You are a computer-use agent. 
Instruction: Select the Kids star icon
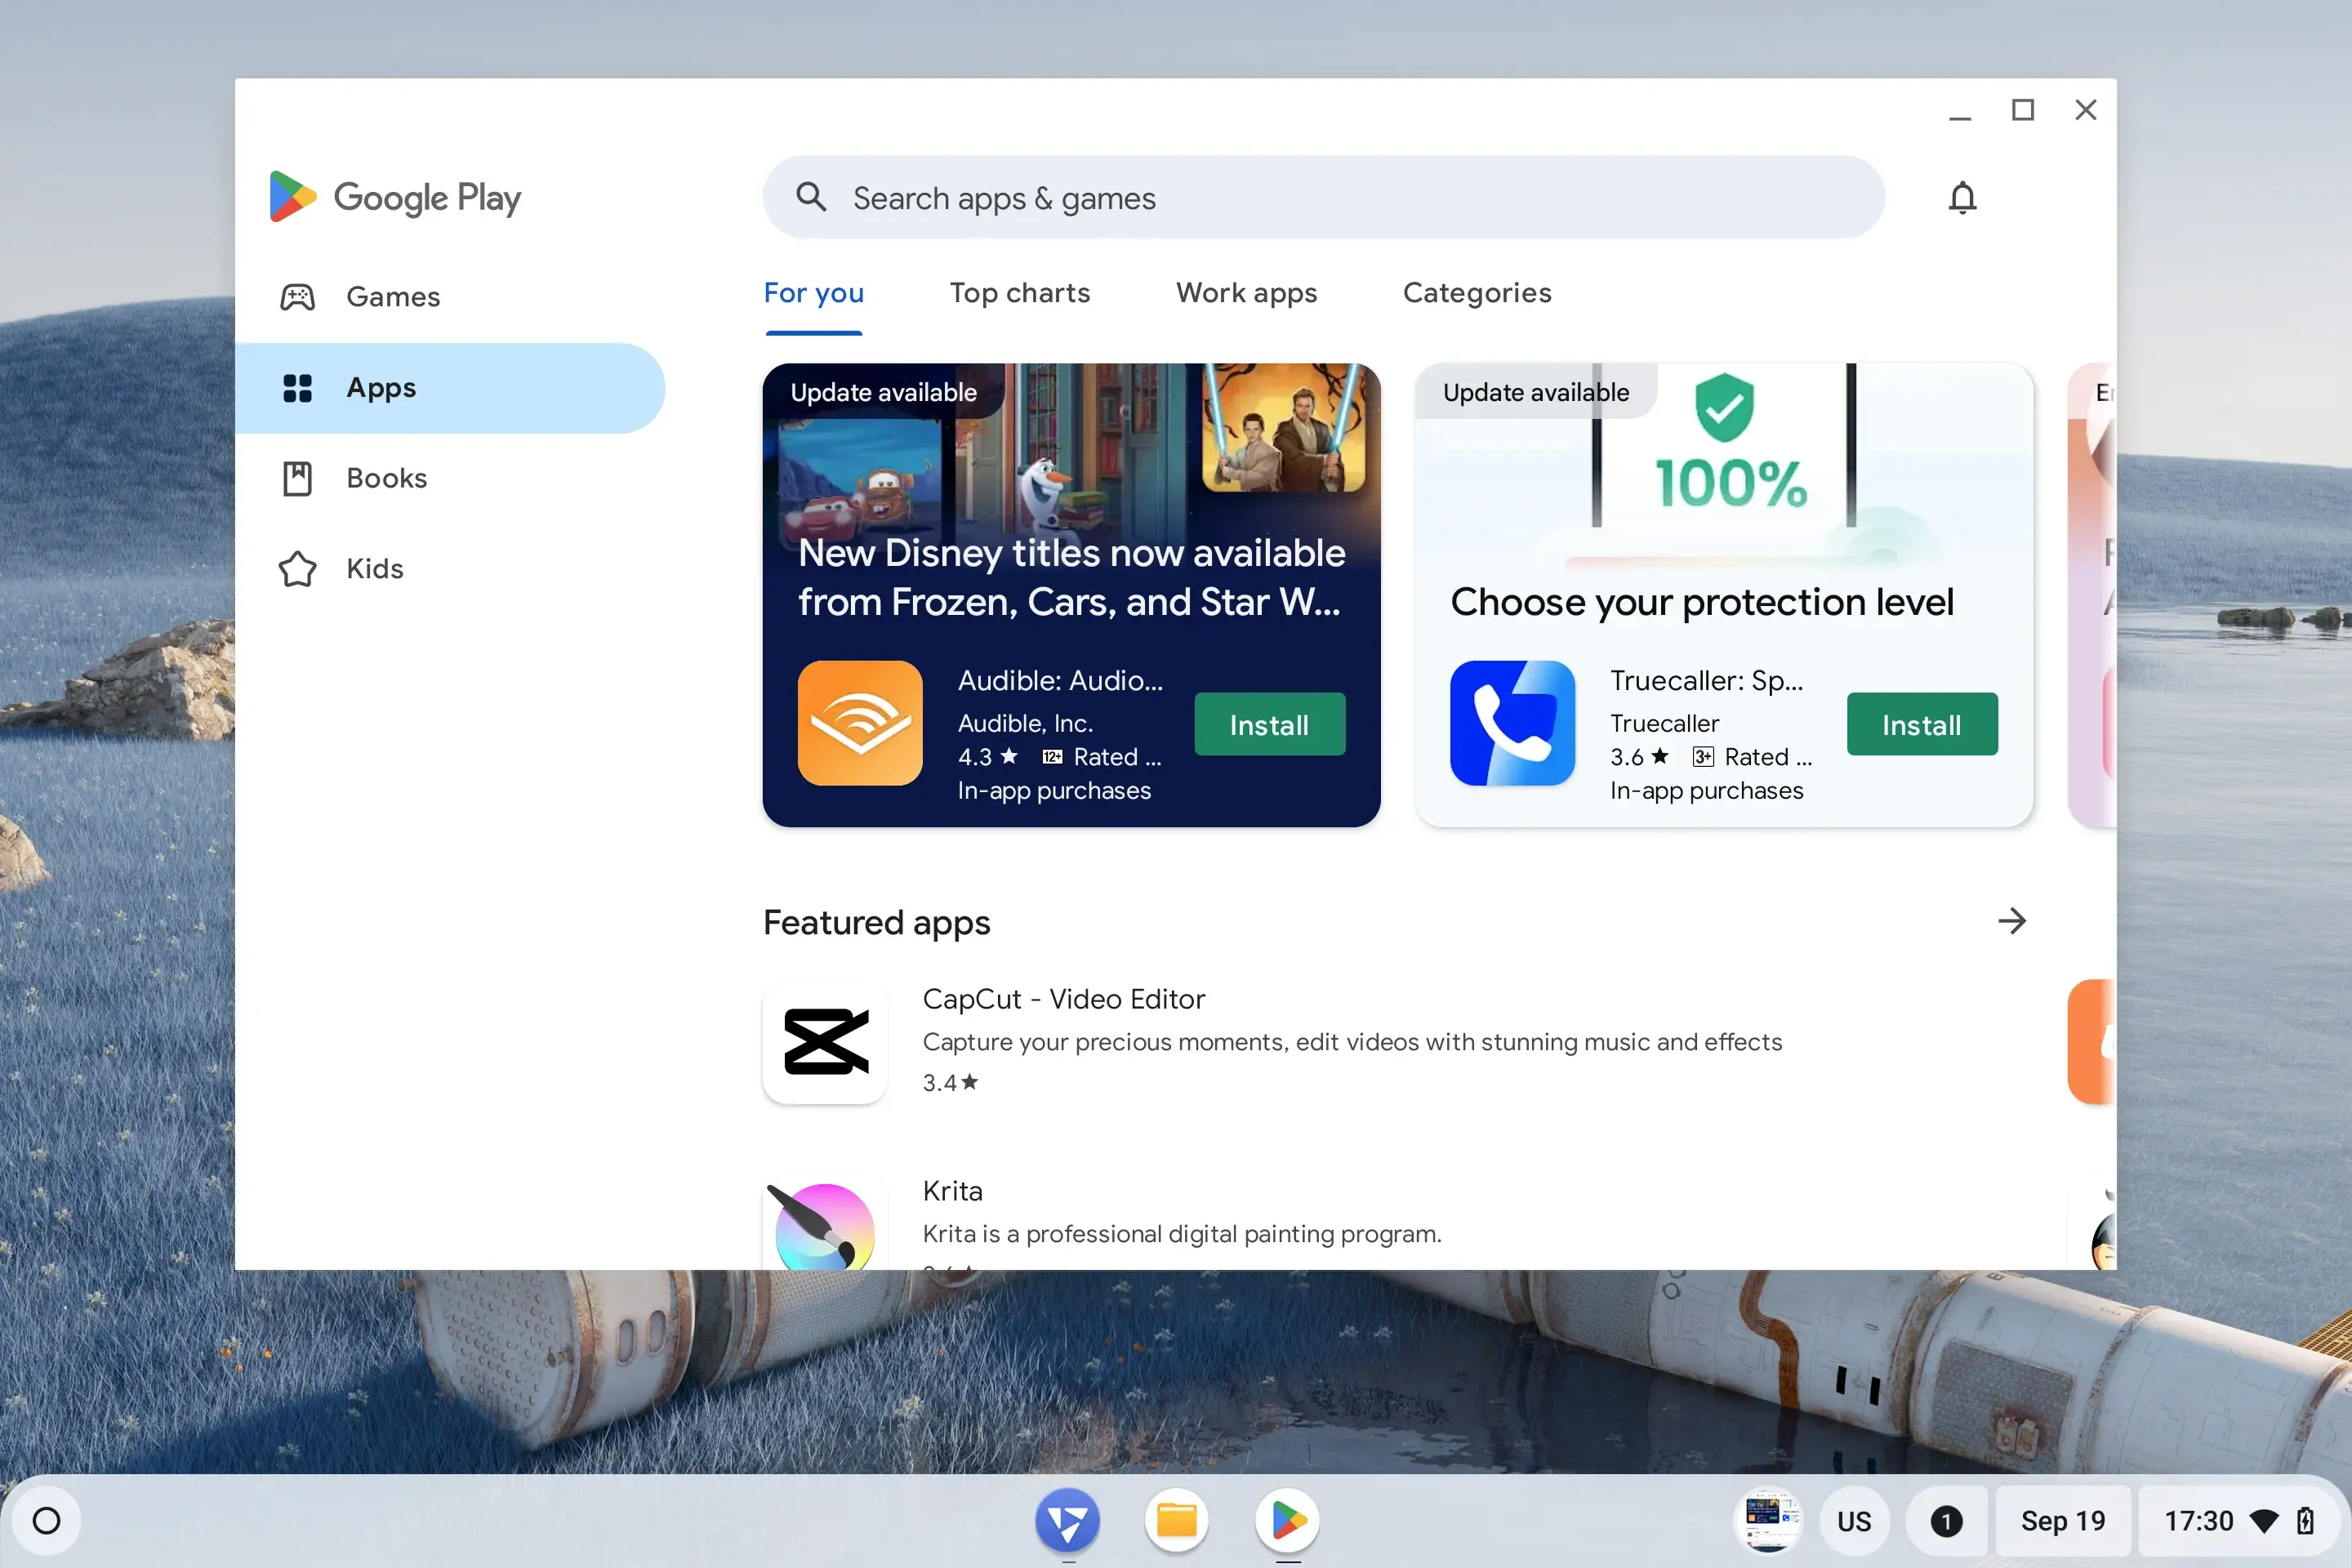coord(297,568)
